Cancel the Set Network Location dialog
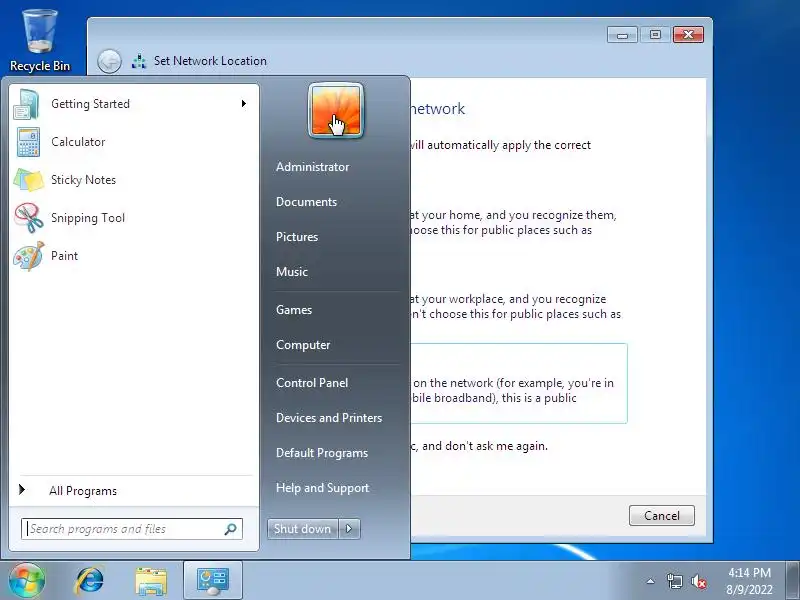 (x=662, y=515)
